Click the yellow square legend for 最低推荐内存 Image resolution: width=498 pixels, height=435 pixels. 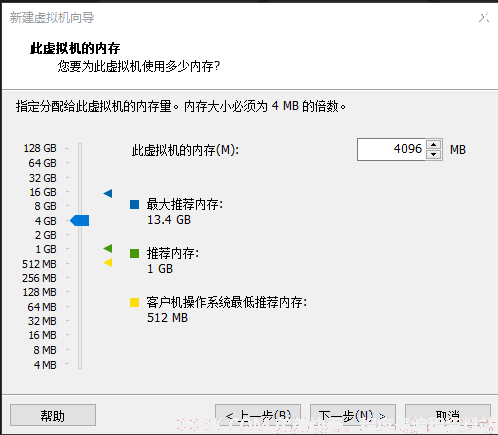(x=134, y=302)
